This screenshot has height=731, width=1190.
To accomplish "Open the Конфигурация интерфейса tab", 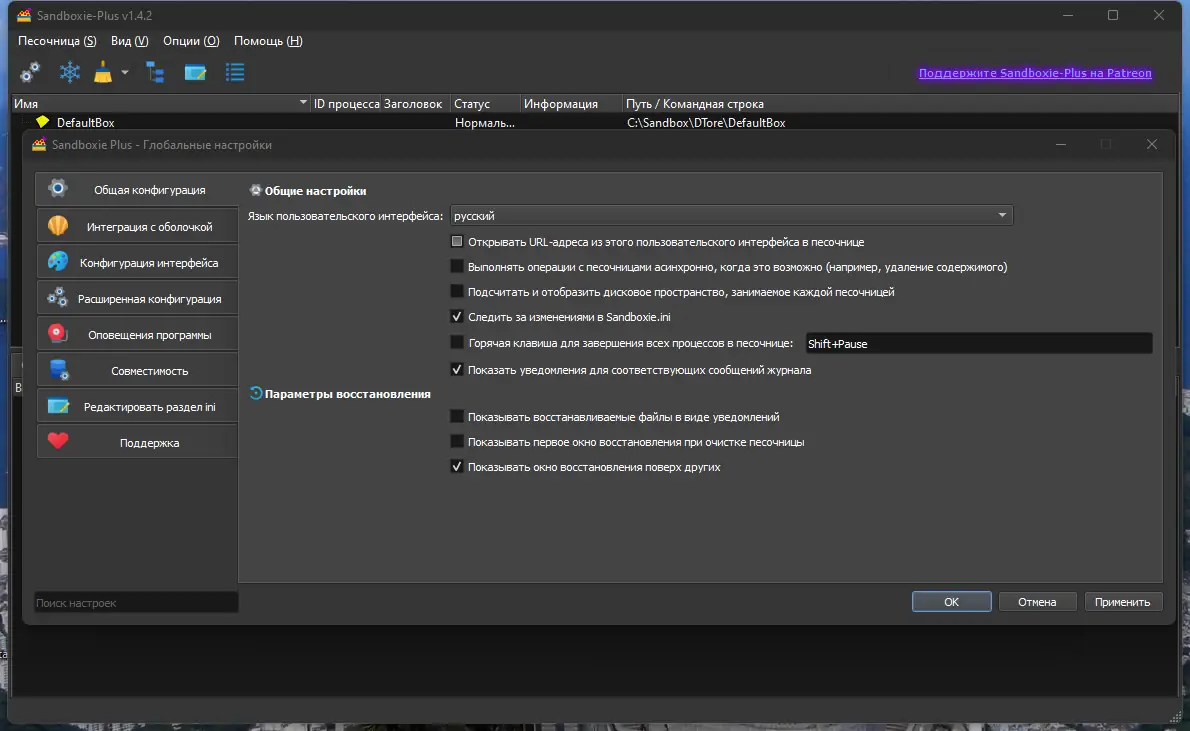I will (137, 263).
